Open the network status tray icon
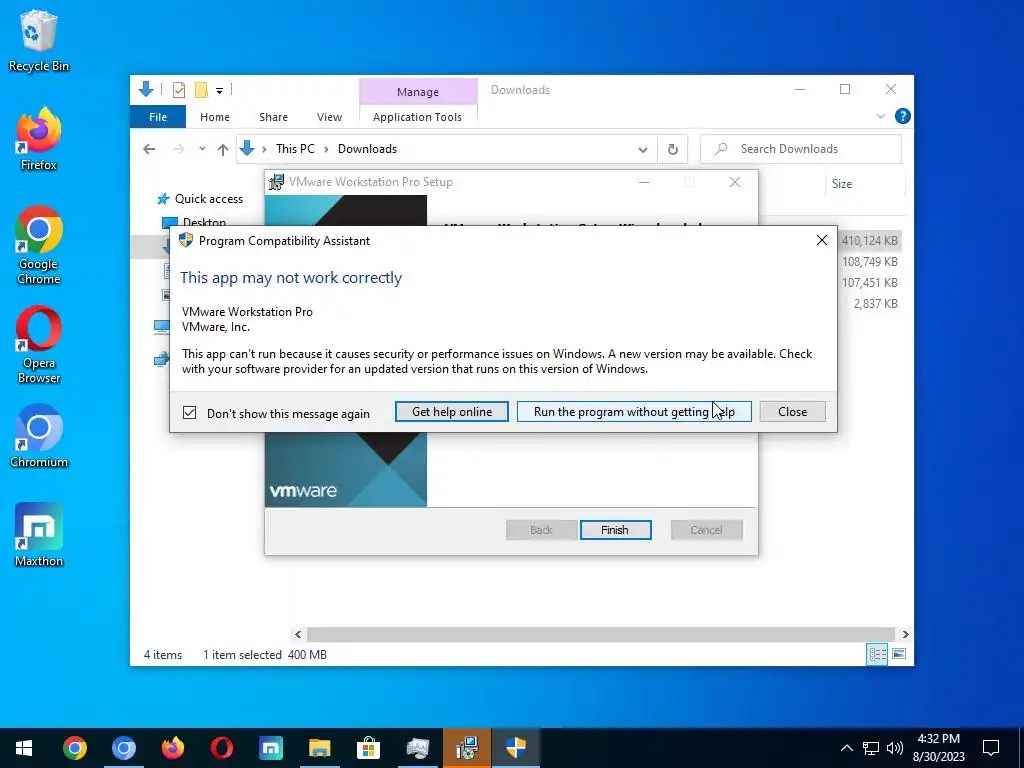Viewport: 1024px width, 768px height. 871,748
